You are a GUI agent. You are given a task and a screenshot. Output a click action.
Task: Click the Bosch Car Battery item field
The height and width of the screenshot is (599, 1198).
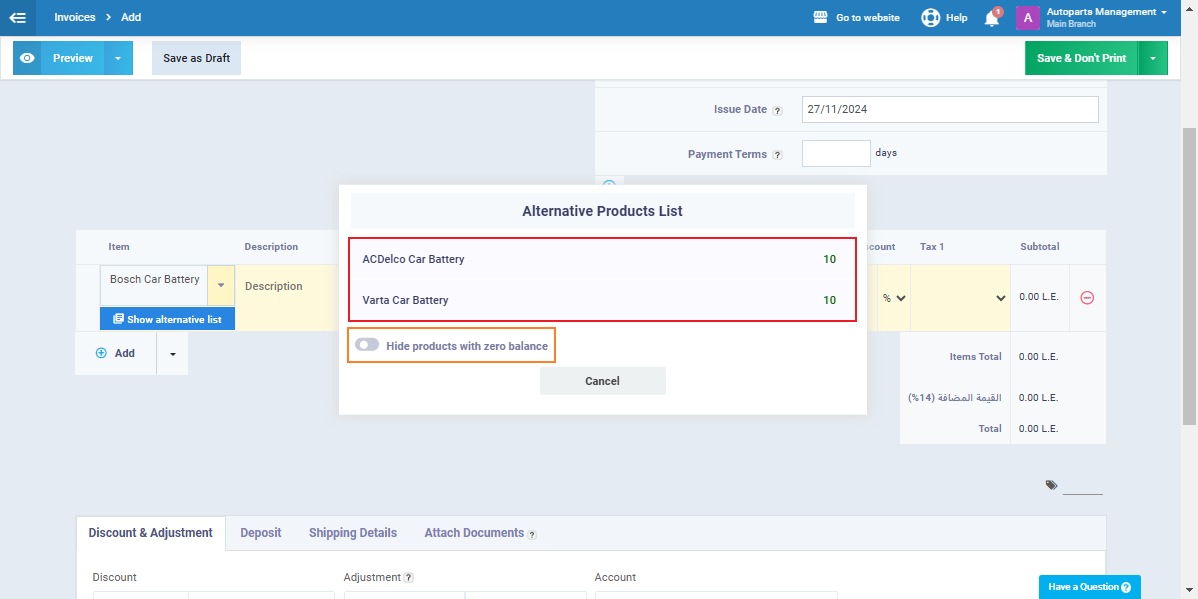pos(154,285)
